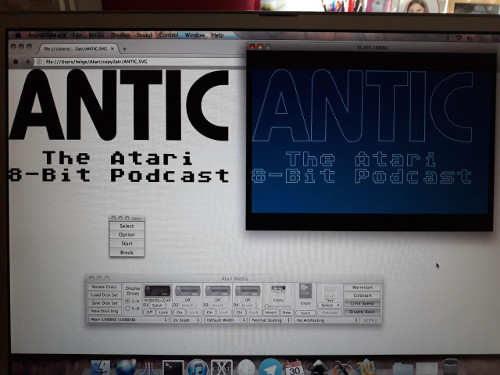Screen dimensions: 500x375
Task: Toggle the Limit Speed button
Action: (362, 303)
